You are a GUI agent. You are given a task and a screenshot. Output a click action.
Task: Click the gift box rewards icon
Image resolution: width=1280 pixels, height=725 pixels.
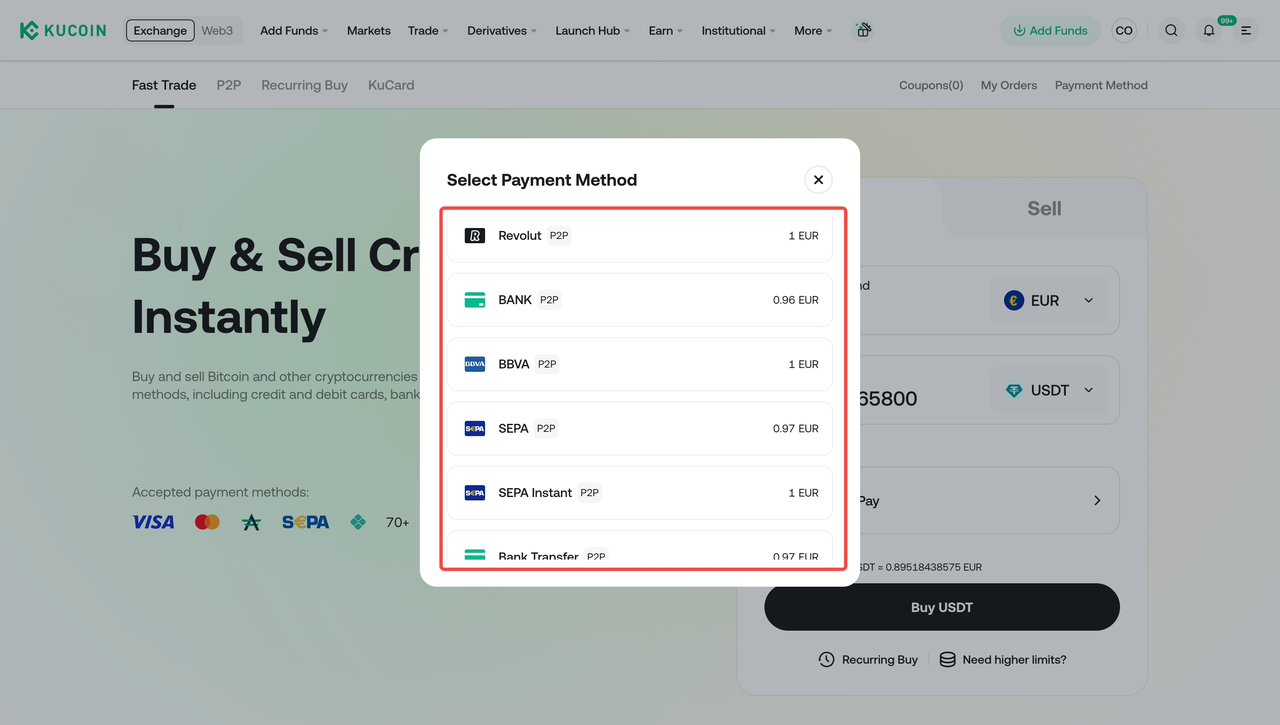[864, 30]
